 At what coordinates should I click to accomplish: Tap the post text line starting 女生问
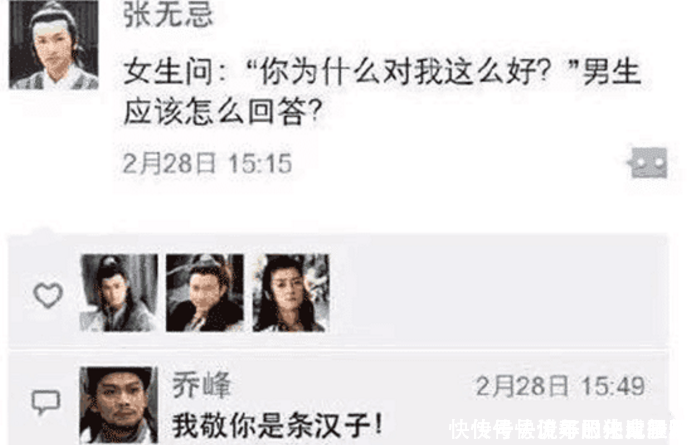[382, 72]
